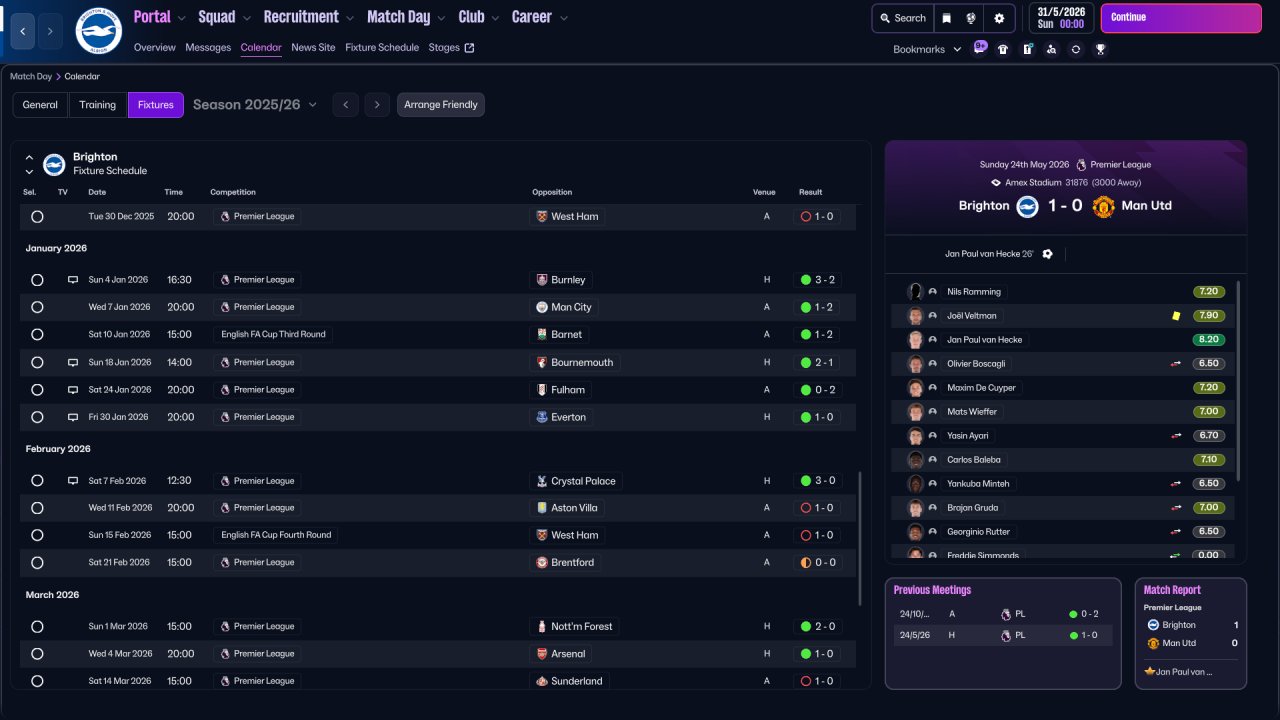Toggle the Brighton fixture schedule team switcher arrows
The width and height of the screenshot is (1280, 720).
(x=29, y=165)
